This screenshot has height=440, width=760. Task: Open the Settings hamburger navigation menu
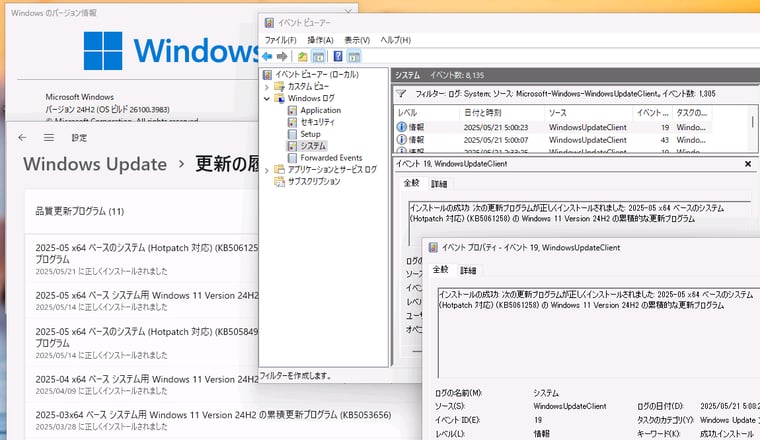(48, 138)
